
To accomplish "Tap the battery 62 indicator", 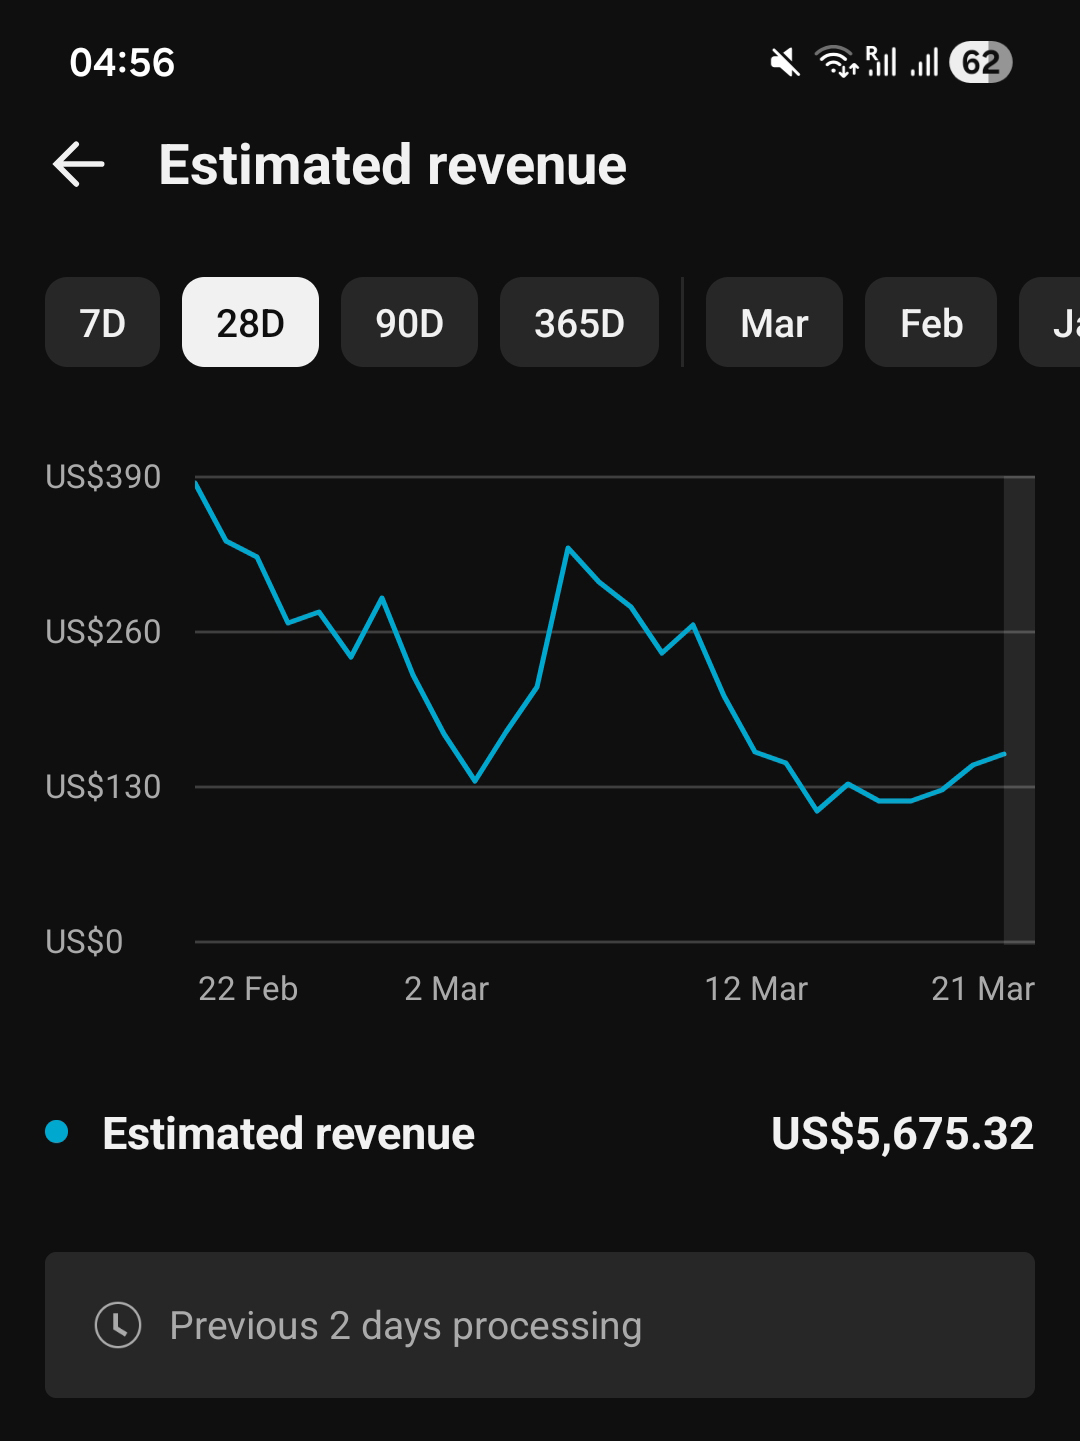I will [980, 63].
